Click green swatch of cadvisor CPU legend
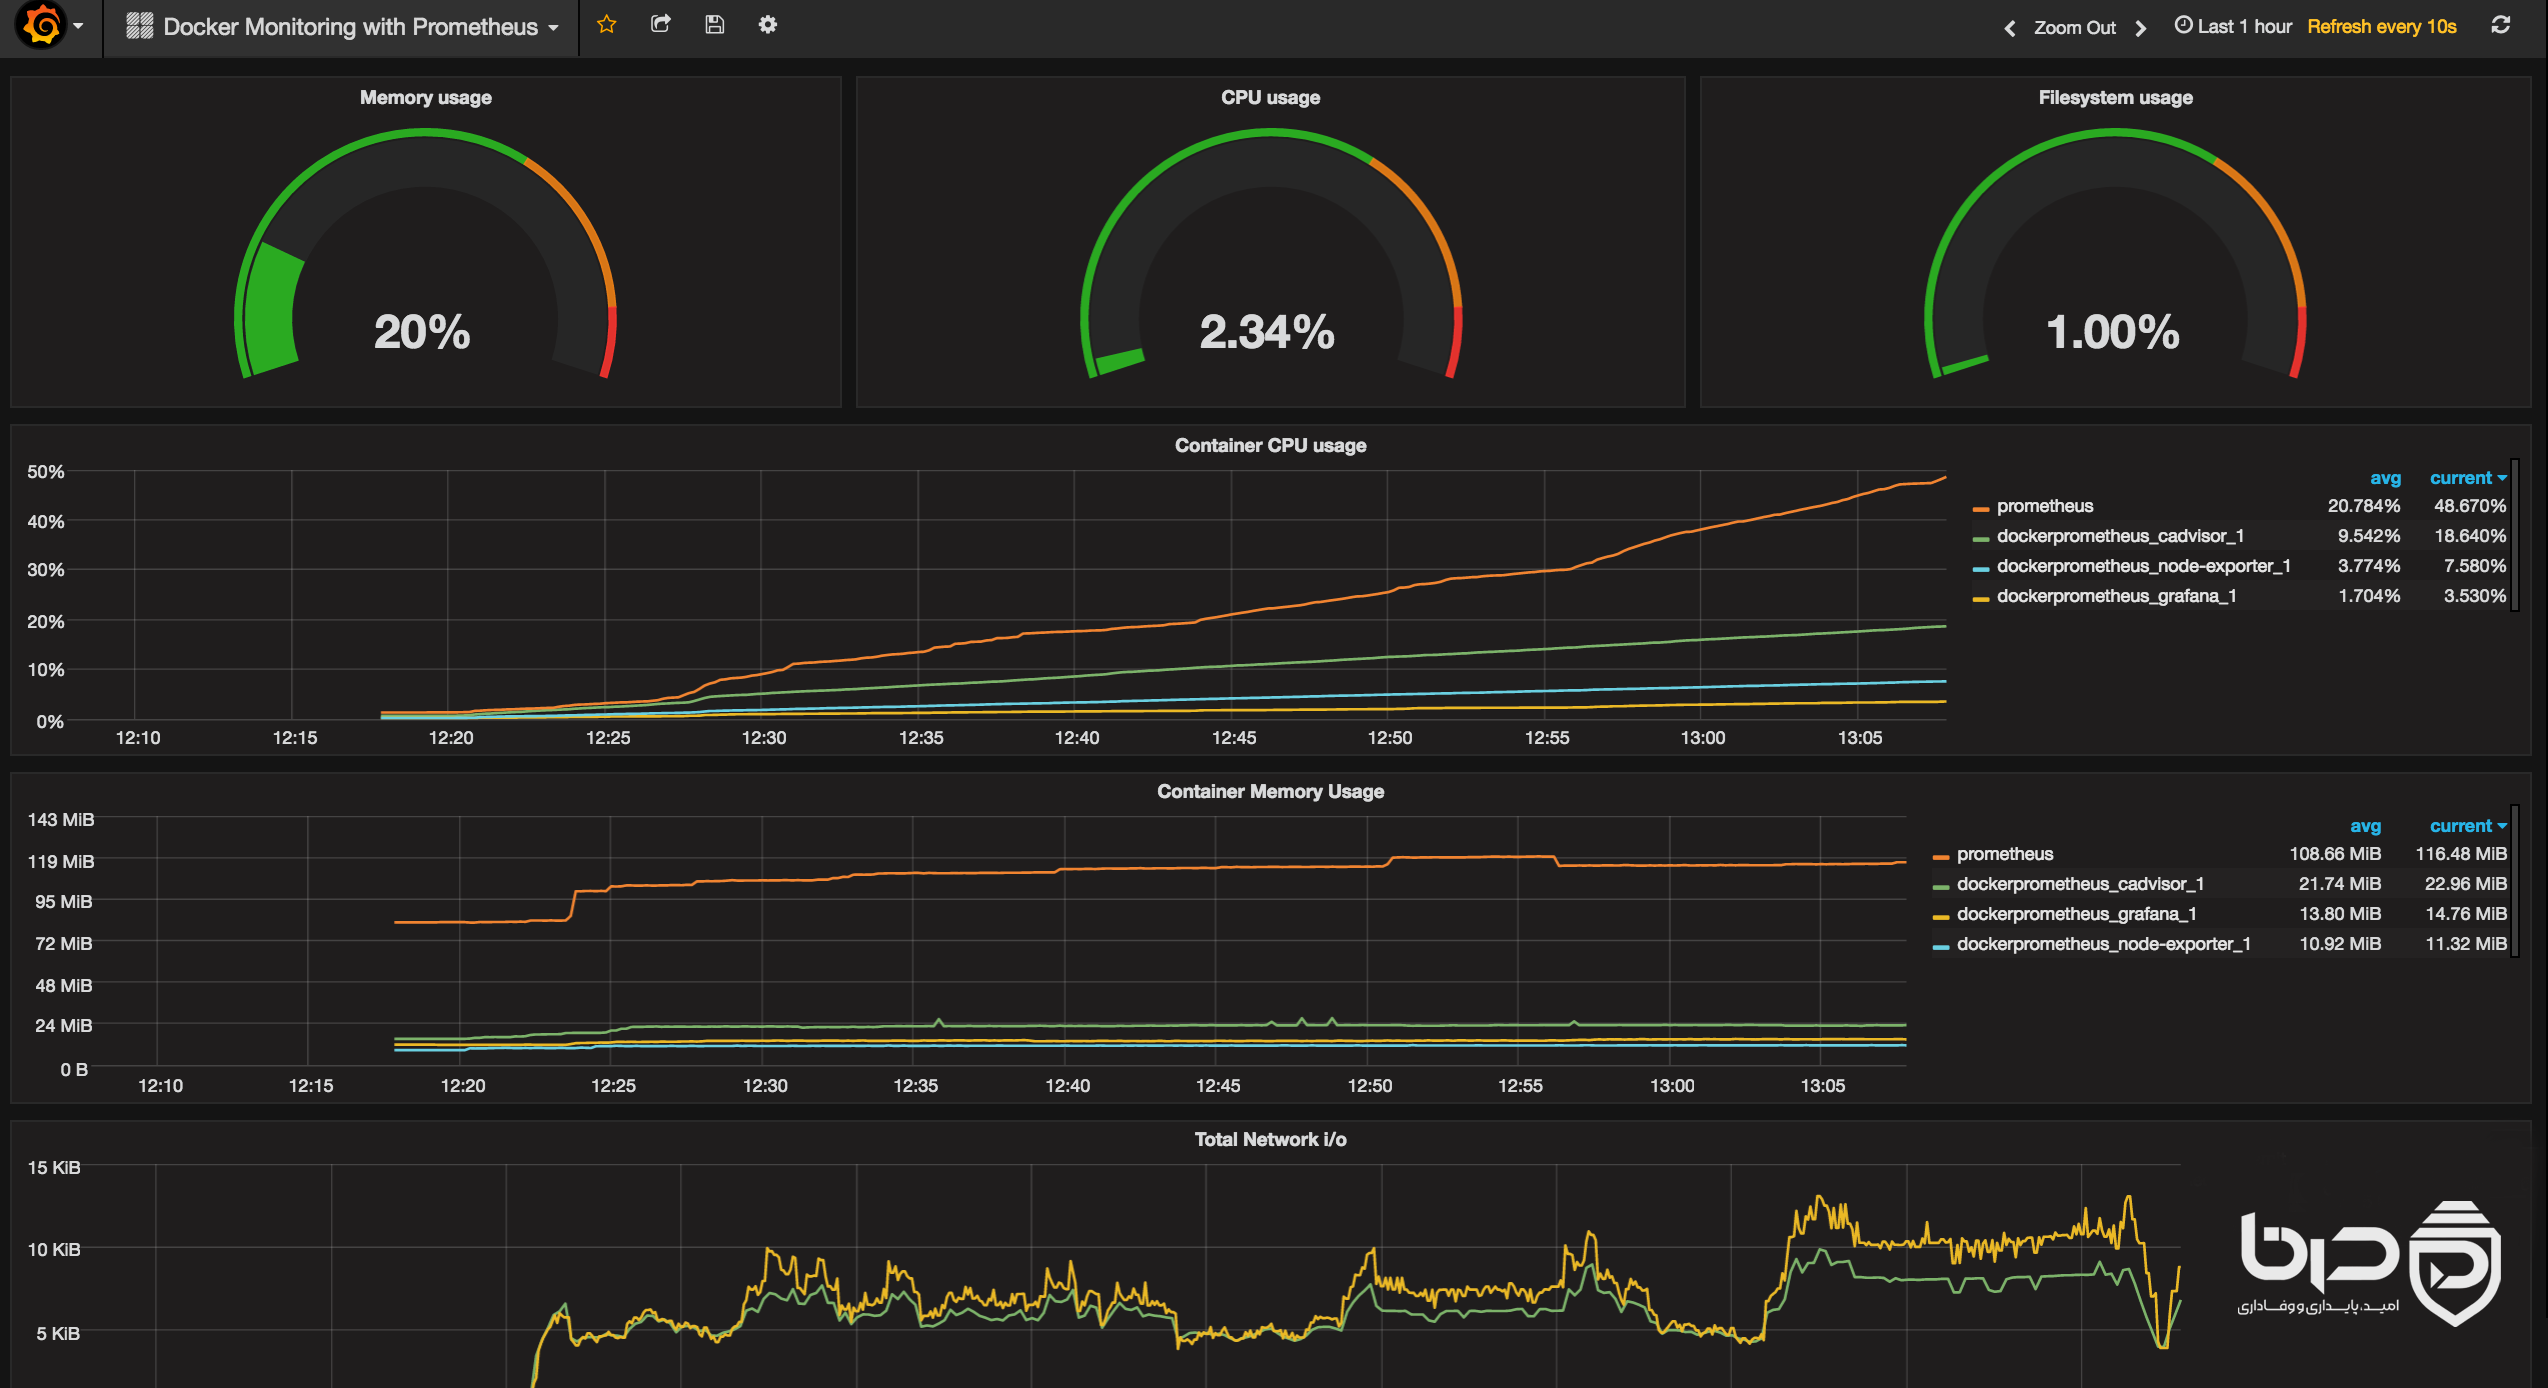This screenshot has width=2548, height=1388. (x=1980, y=539)
